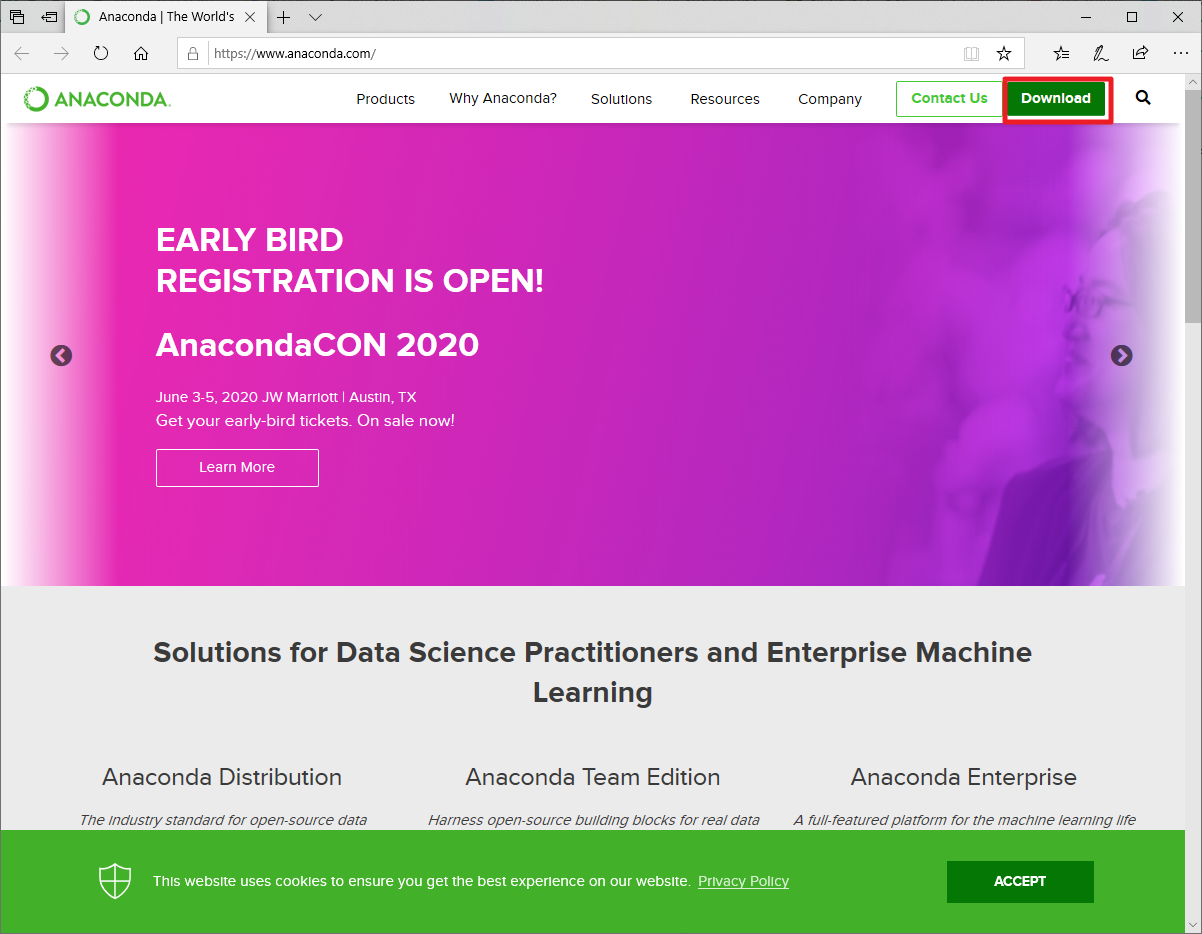The width and height of the screenshot is (1202, 934).
Task: Open the Privacy Policy link
Action: point(743,881)
